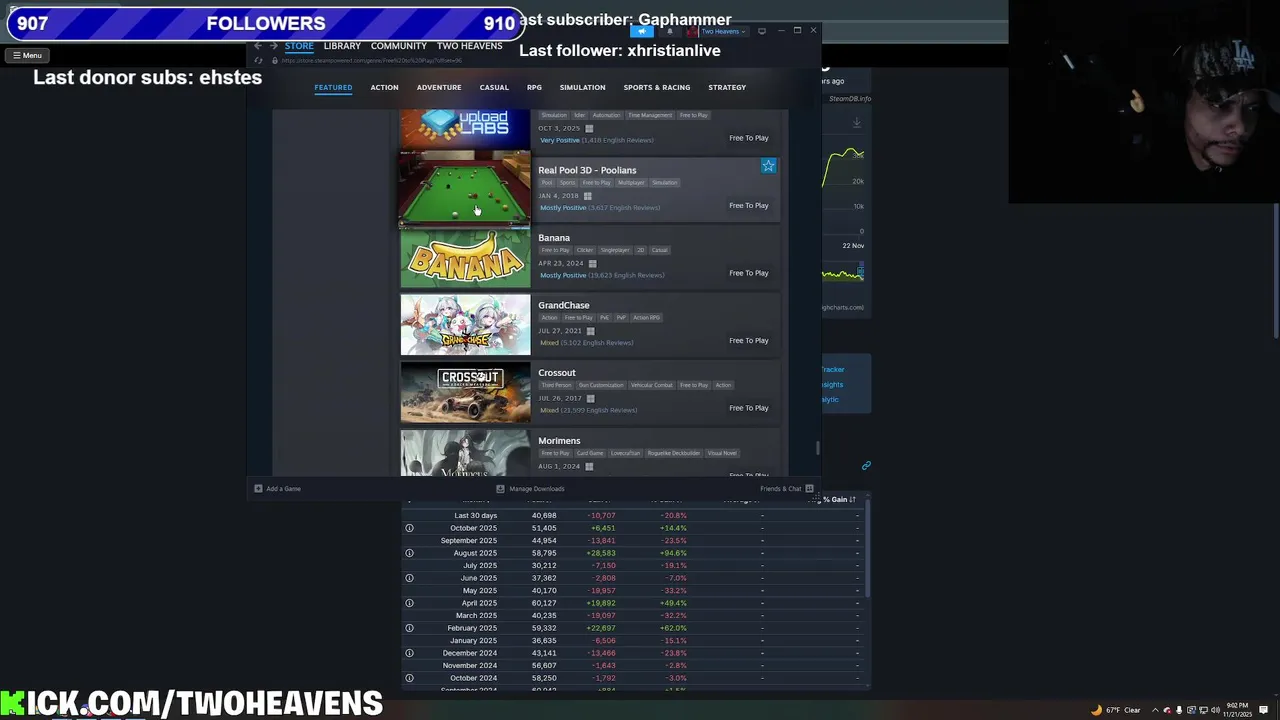Click Free To Play price on Crossout row

click(x=749, y=408)
